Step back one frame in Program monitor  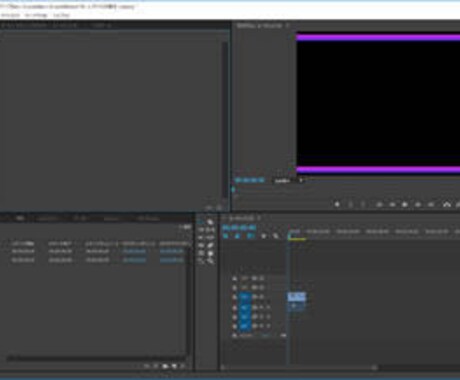[392, 204]
